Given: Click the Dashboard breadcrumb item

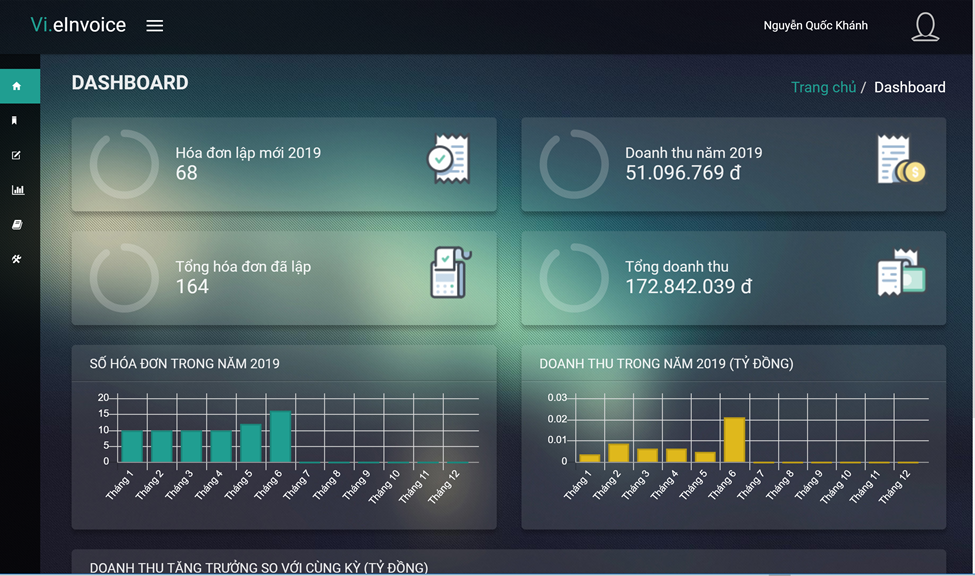Looking at the screenshot, I should pos(909,87).
